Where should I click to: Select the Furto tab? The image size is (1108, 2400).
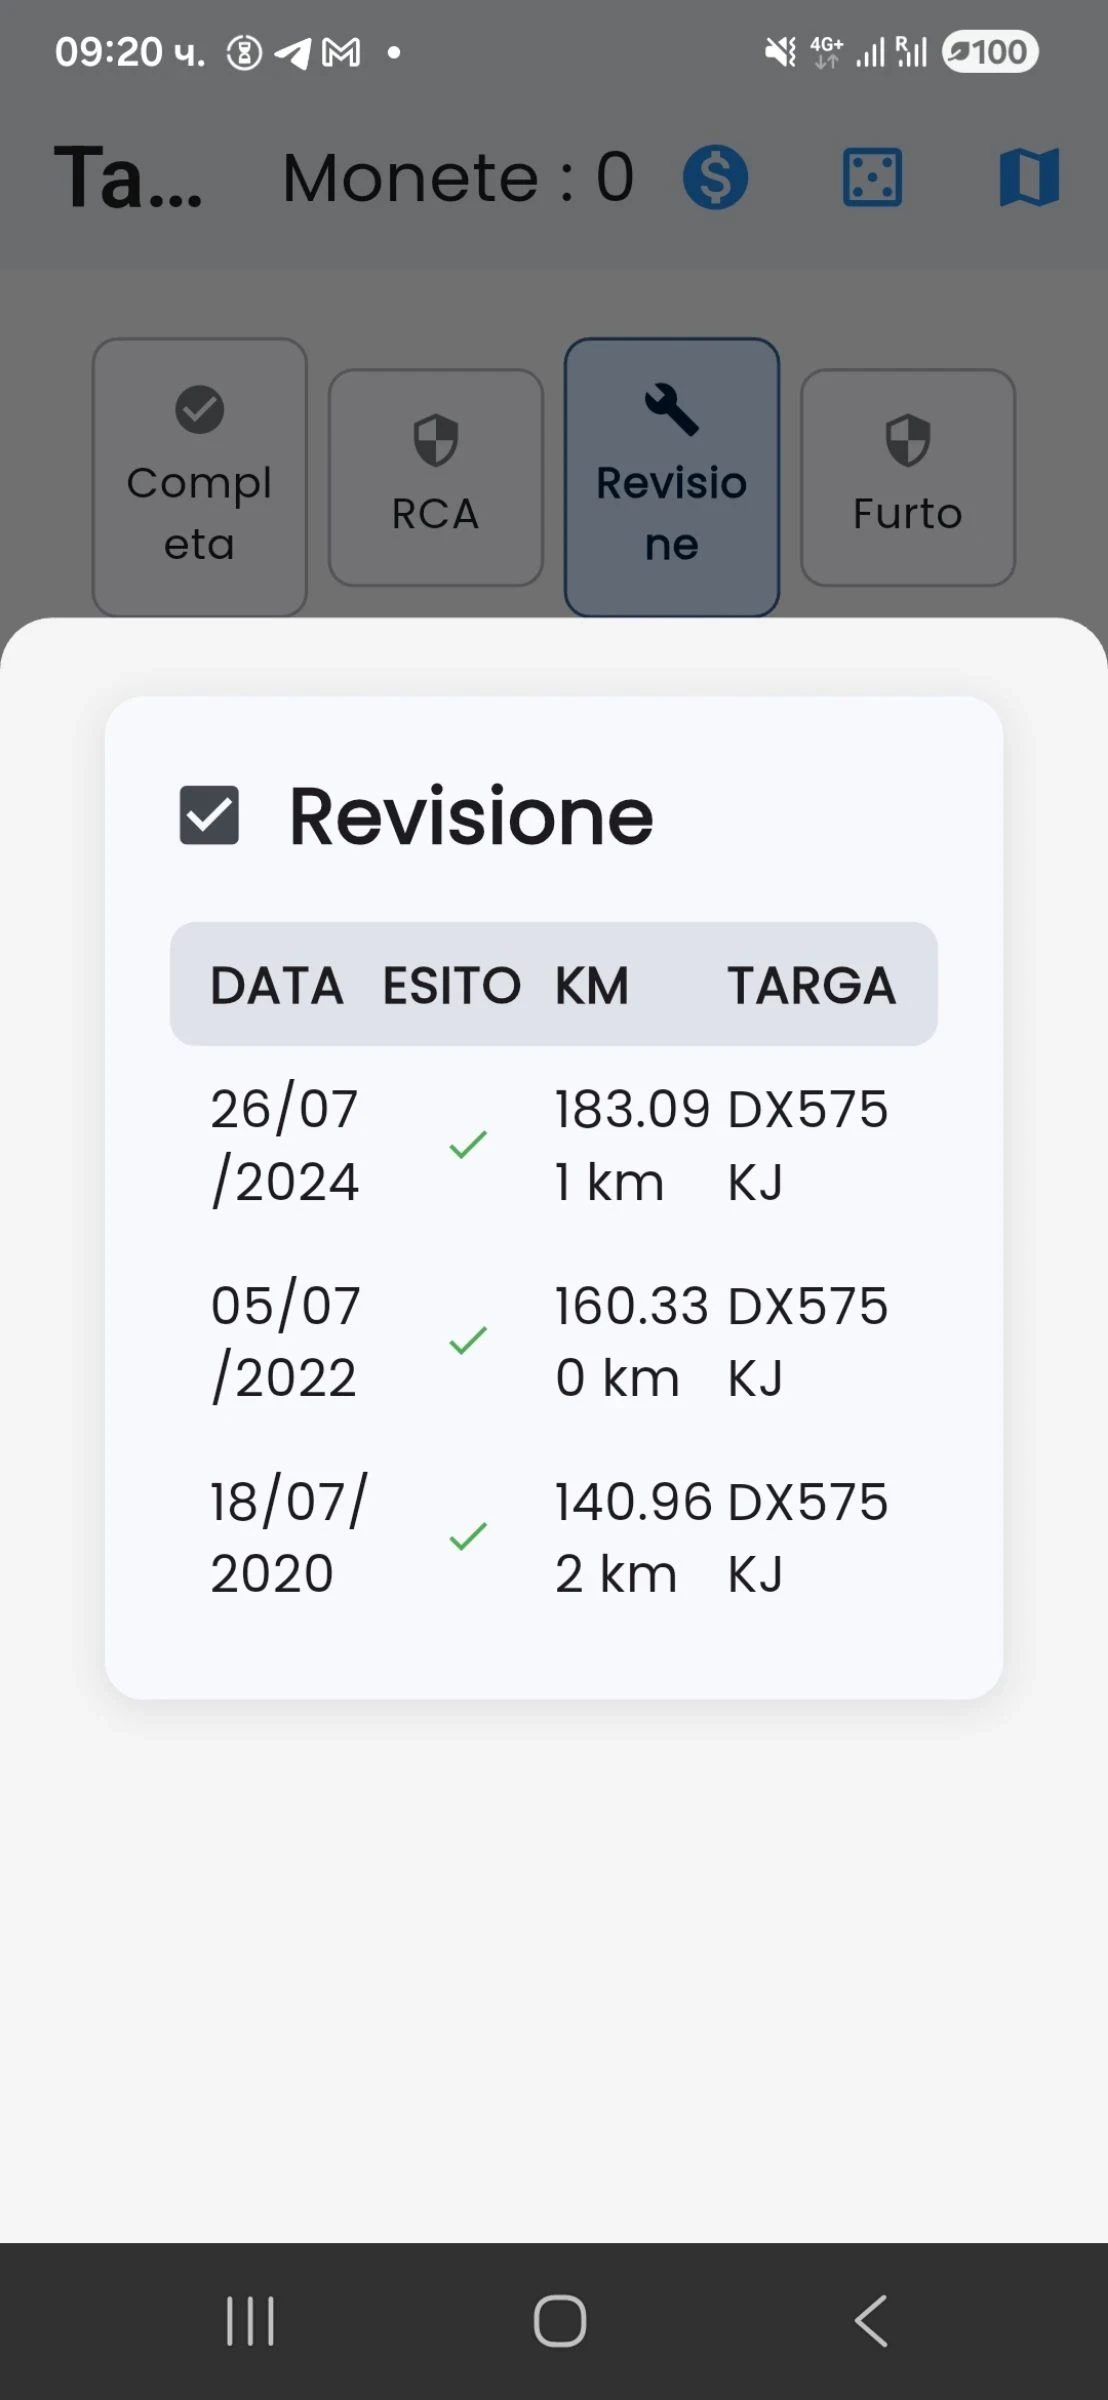[x=907, y=477]
